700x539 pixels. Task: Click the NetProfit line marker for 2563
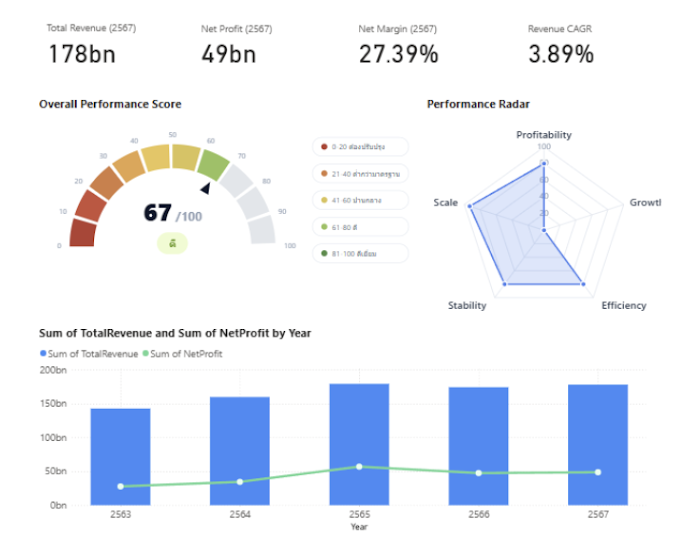[x=121, y=486]
